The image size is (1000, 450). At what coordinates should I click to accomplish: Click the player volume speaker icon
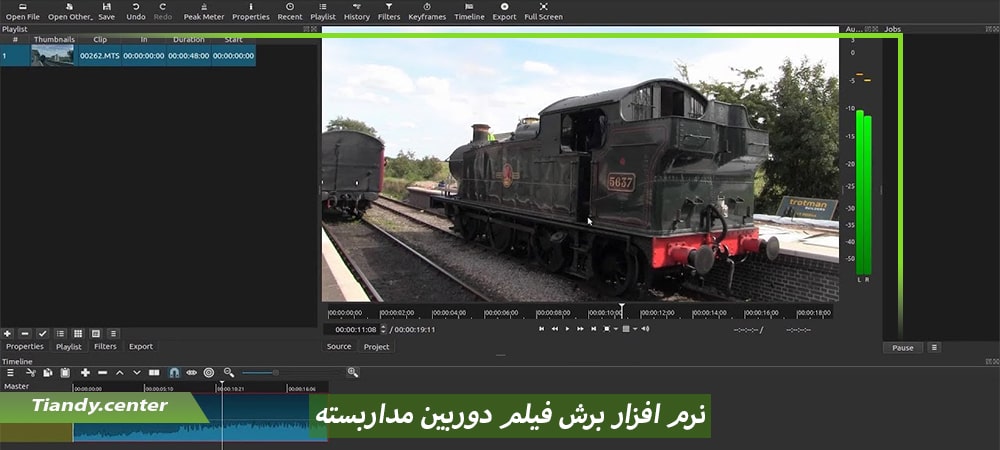point(645,329)
